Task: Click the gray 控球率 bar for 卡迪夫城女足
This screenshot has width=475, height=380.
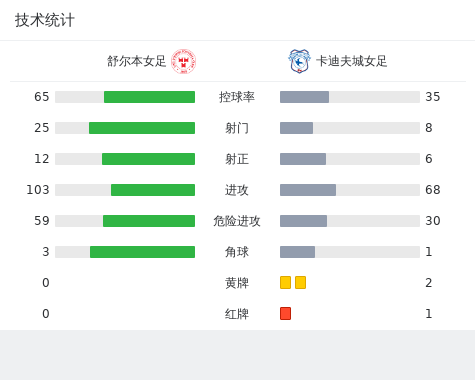Action: 304,97
